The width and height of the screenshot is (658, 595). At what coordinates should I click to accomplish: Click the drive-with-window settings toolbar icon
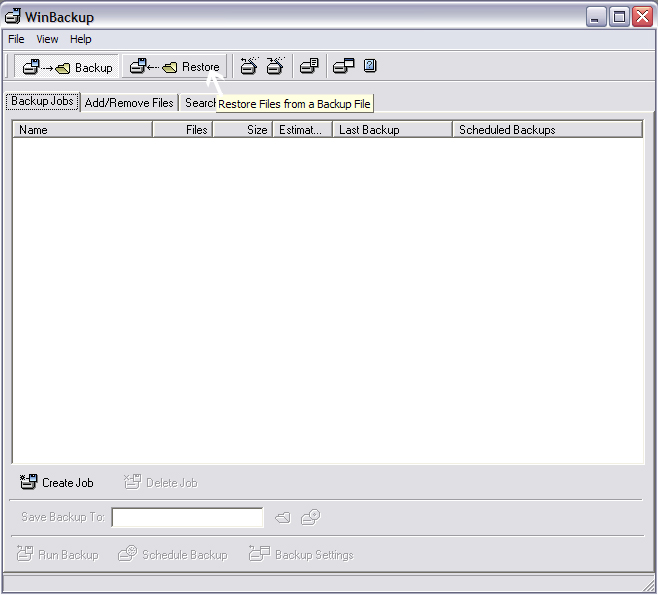click(x=343, y=66)
